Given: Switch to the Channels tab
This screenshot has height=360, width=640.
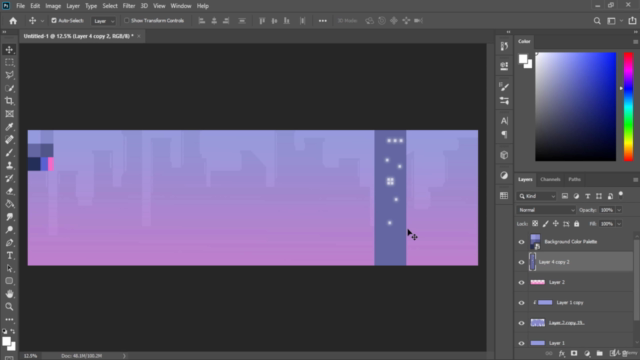Looking at the screenshot, I should (550, 180).
